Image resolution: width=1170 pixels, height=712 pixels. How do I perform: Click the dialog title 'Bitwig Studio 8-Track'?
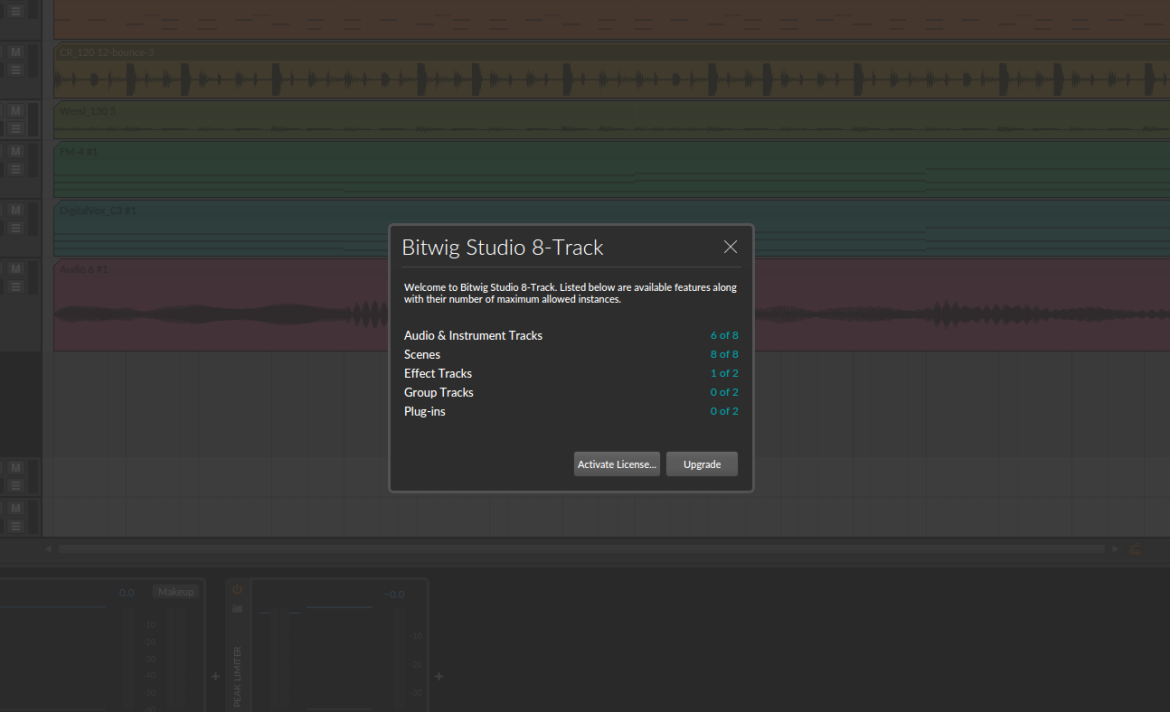click(x=502, y=248)
